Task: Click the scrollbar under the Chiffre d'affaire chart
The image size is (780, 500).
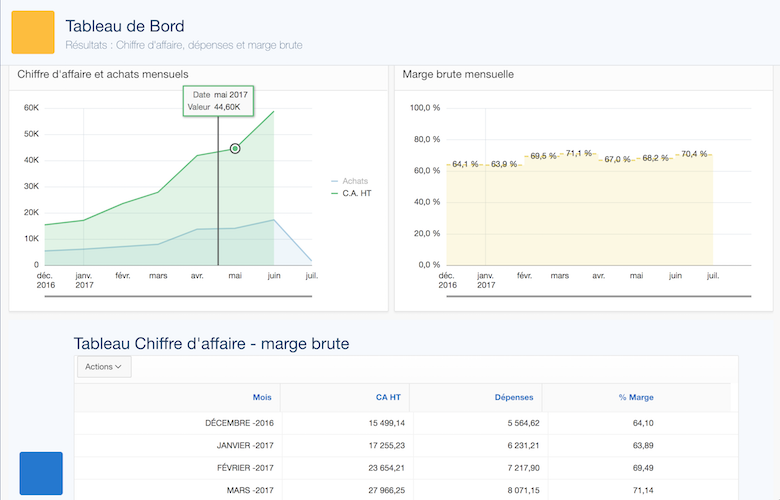Action: tap(199, 297)
